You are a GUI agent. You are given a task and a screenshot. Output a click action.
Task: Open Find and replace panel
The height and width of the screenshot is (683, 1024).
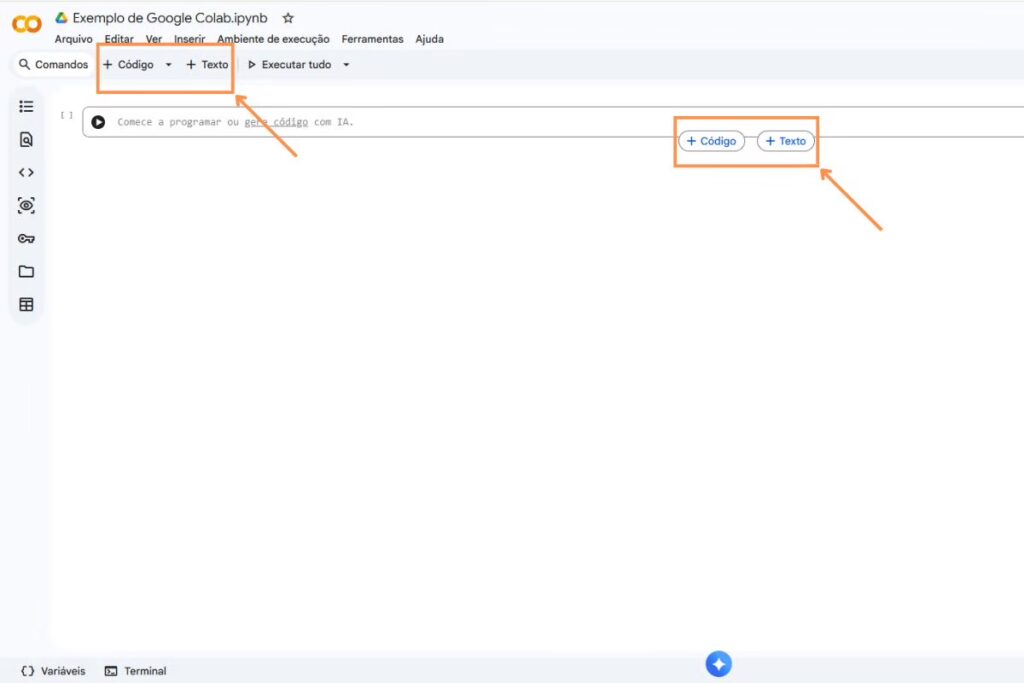(26, 139)
